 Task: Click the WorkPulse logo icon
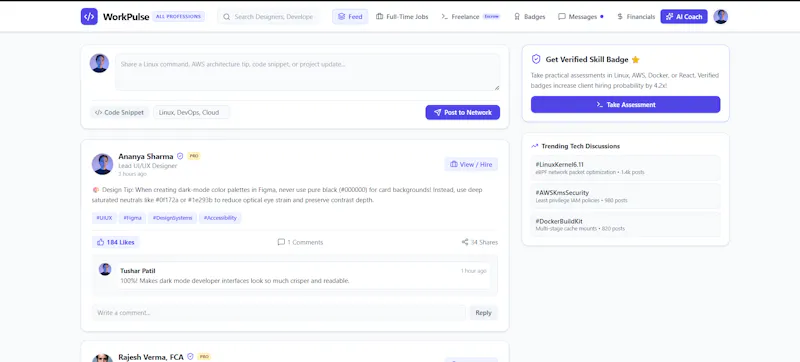point(89,16)
